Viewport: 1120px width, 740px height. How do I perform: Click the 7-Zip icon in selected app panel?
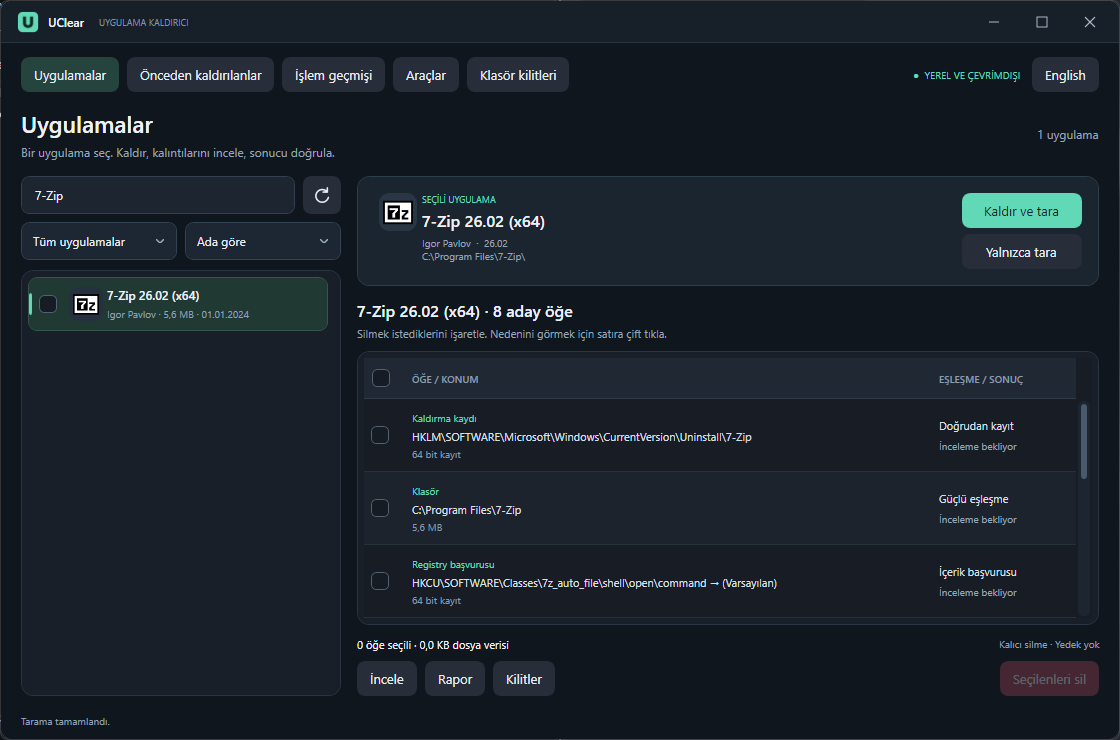coord(398,212)
